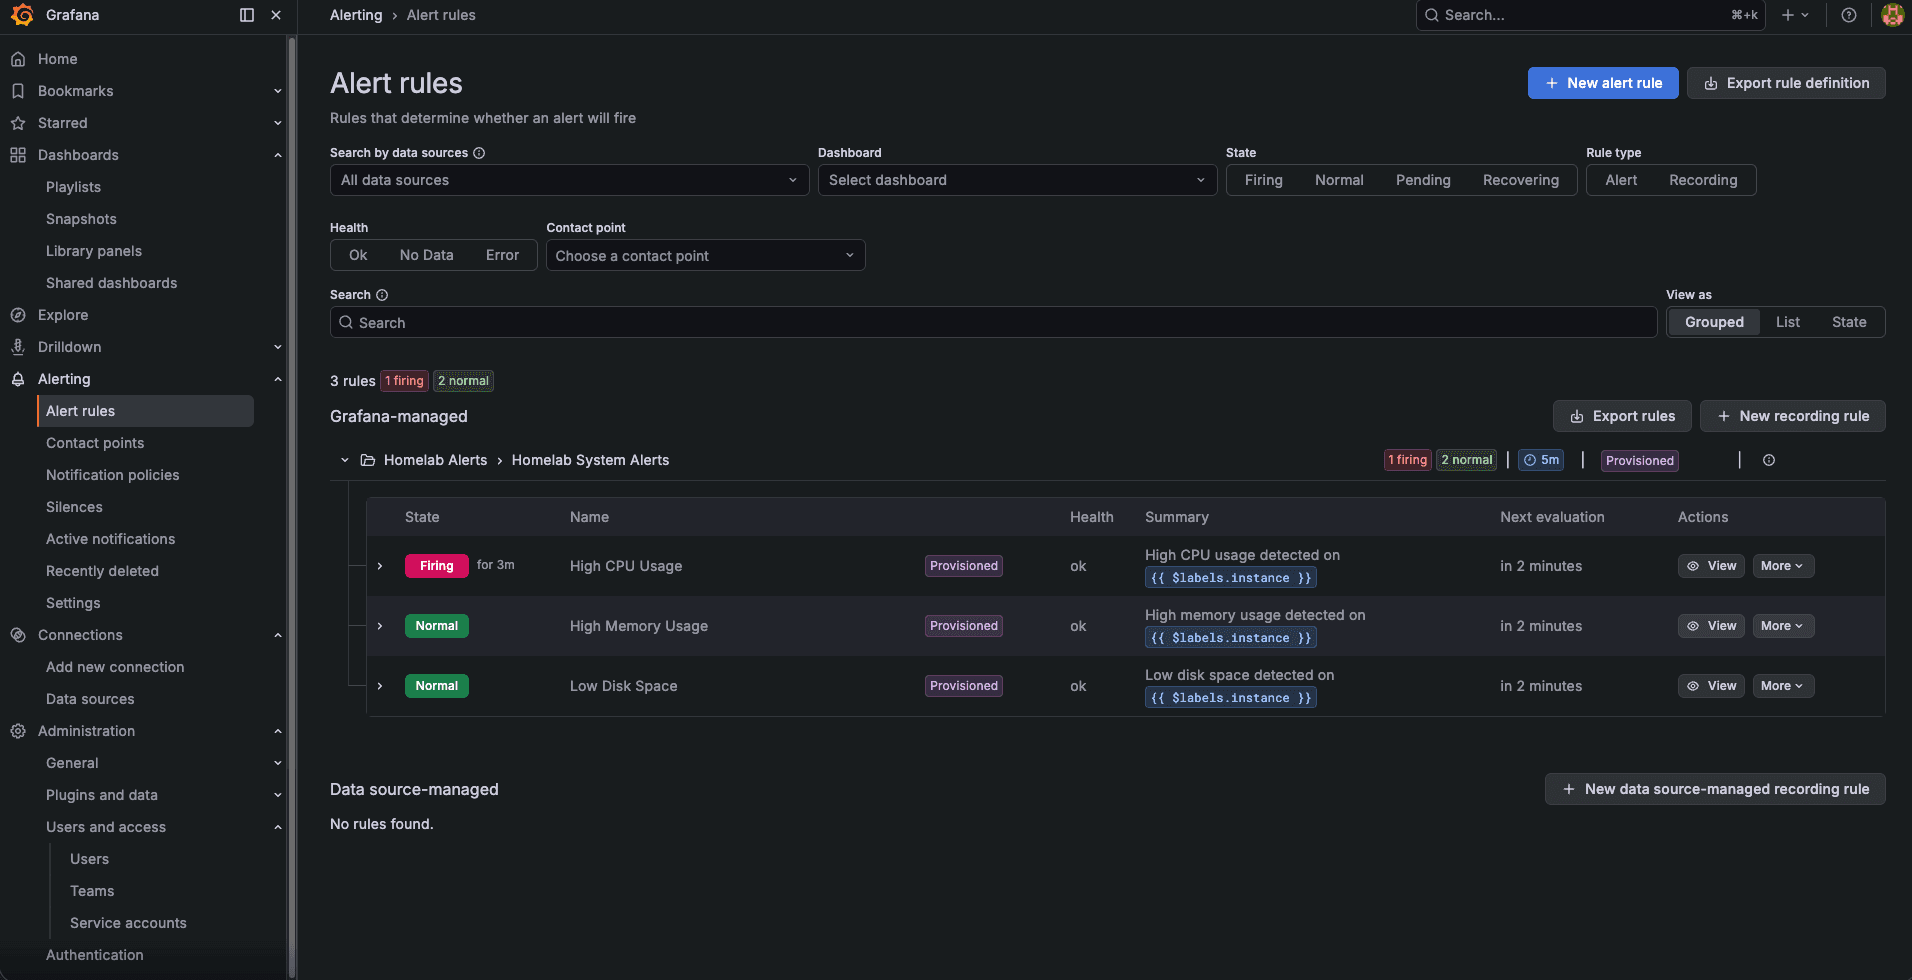Toggle the Recovering state filter

coord(1520,180)
